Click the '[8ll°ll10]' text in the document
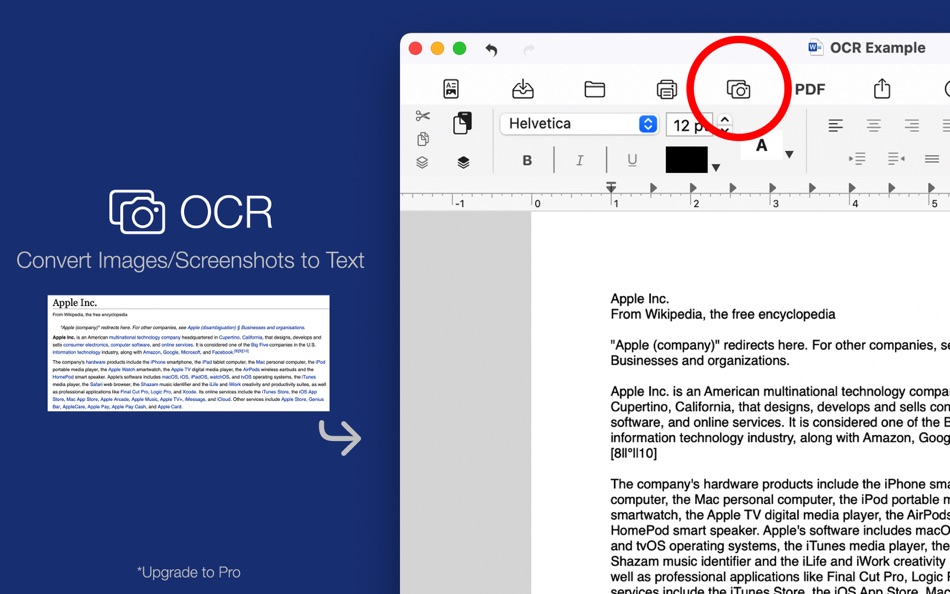 634,453
